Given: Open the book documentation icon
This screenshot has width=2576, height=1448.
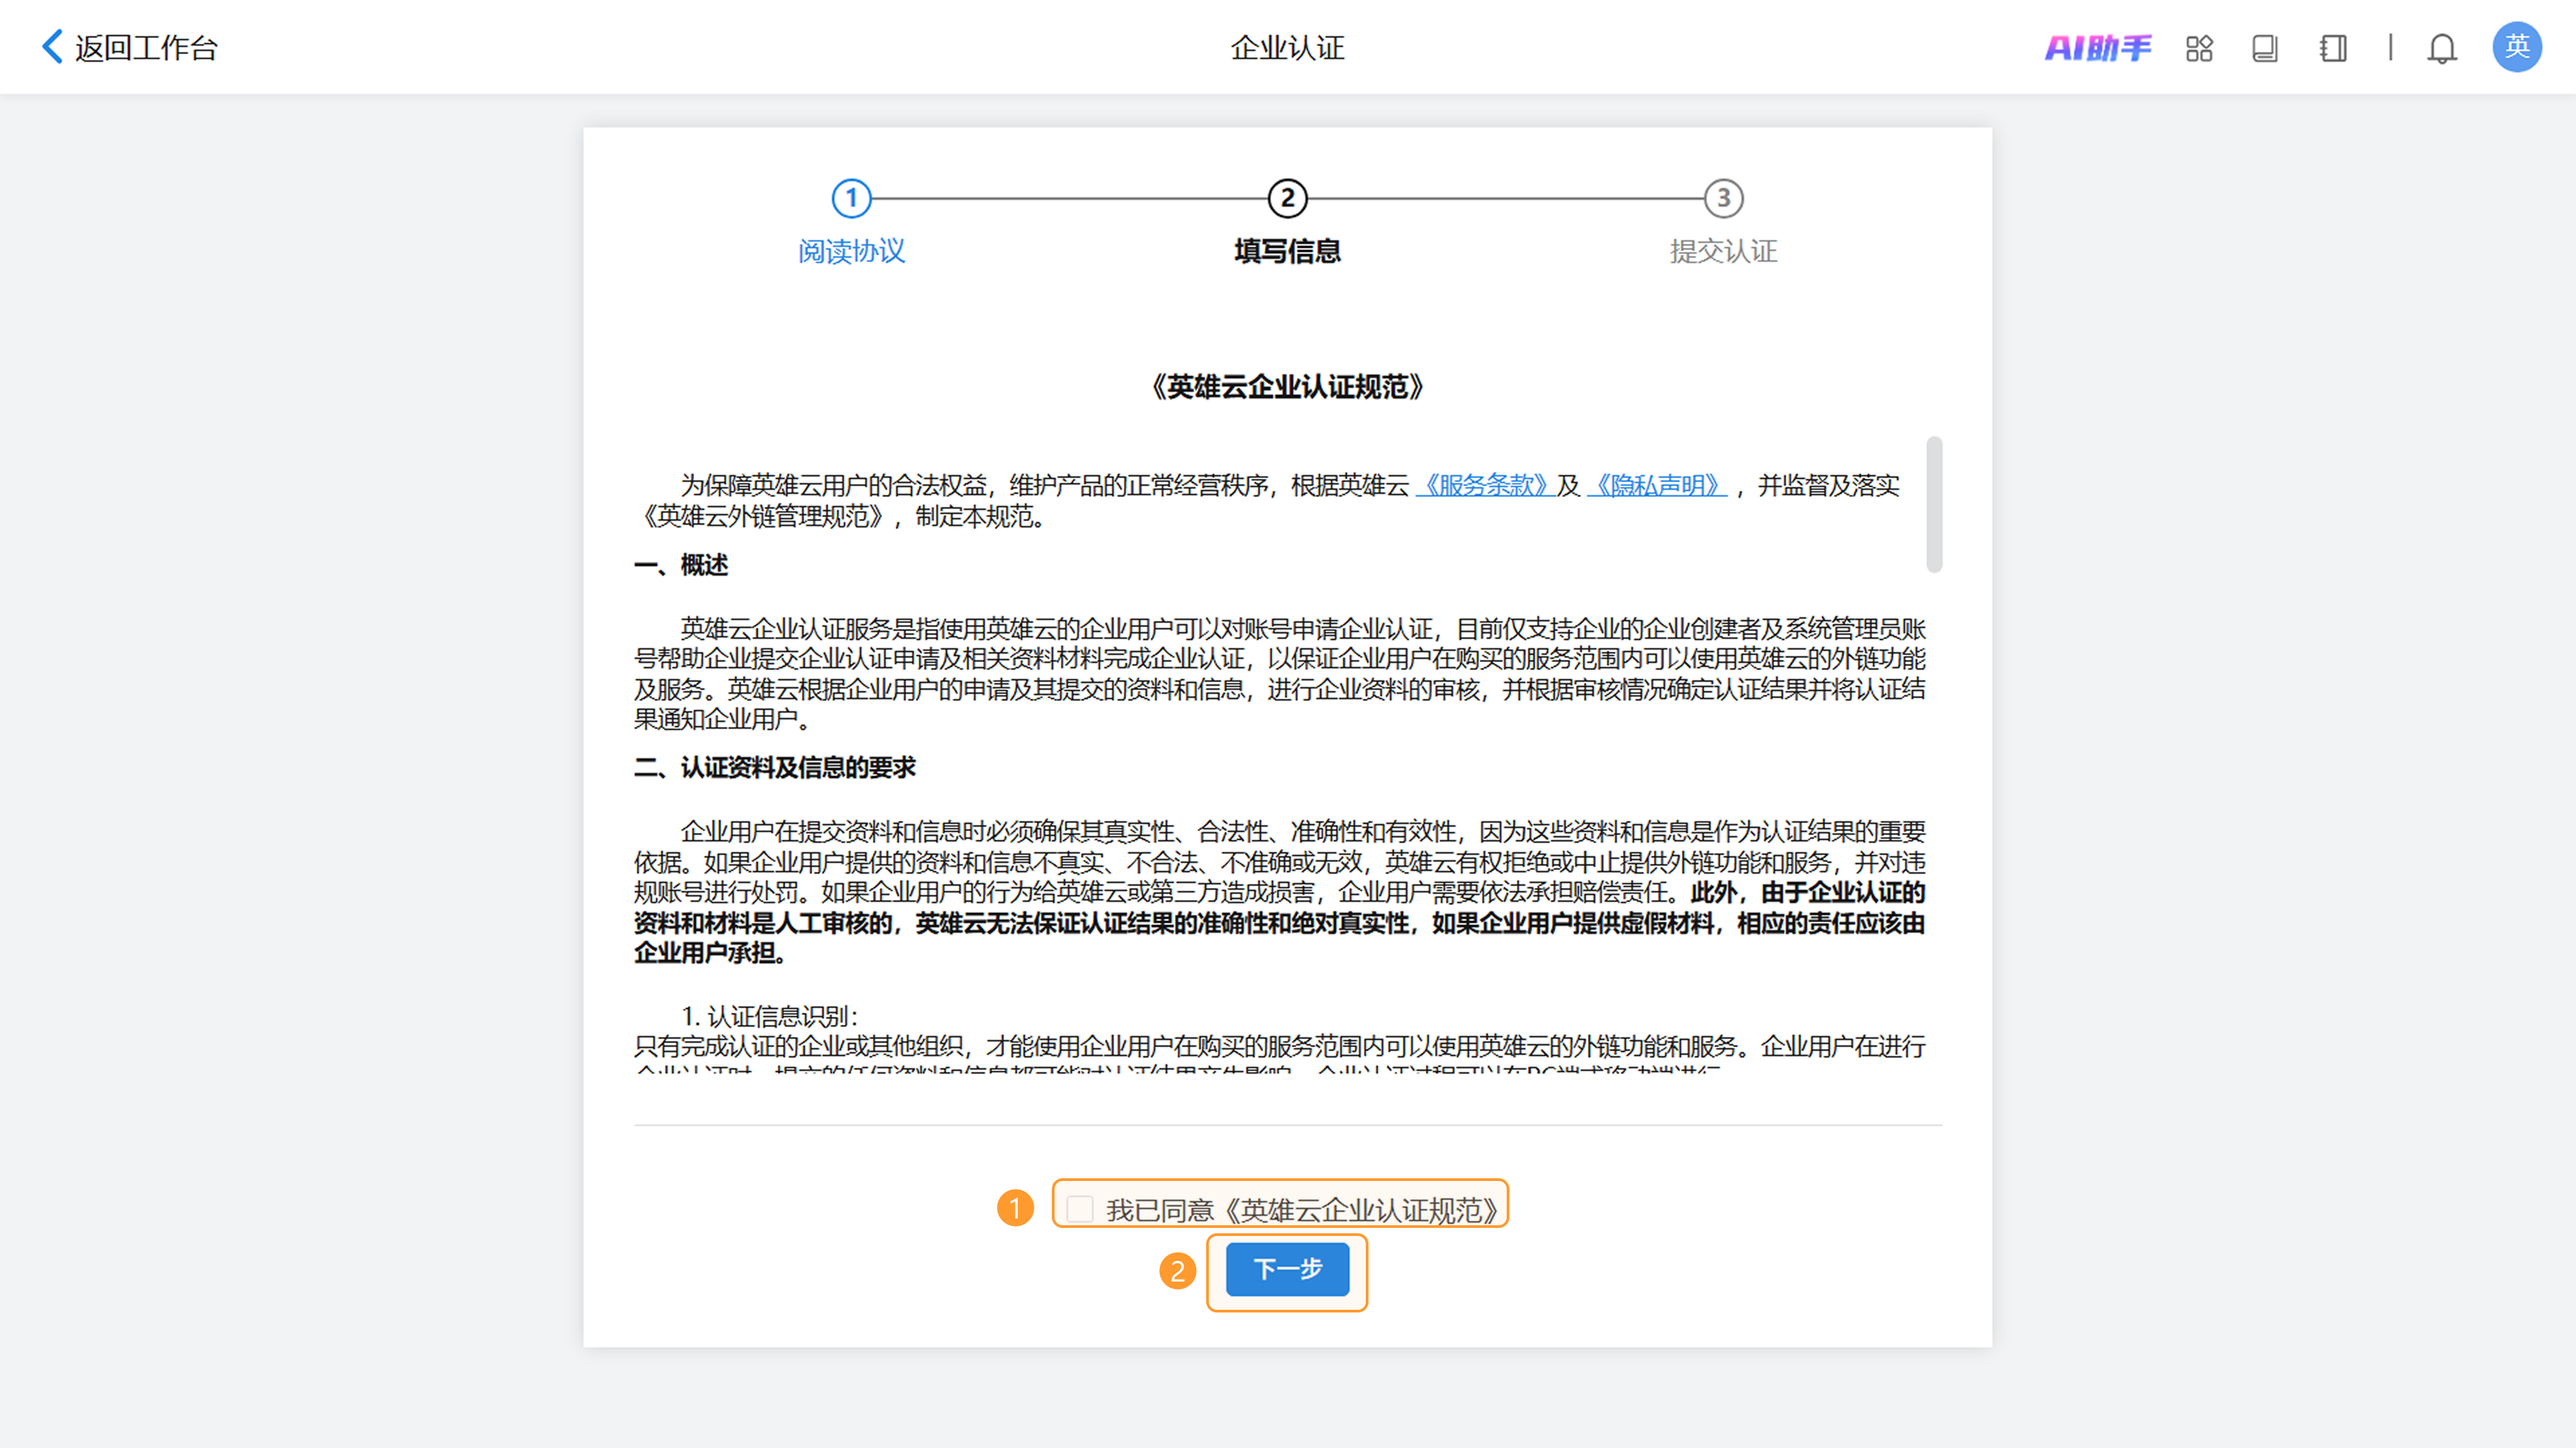Looking at the screenshot, I should pos(2265,48).
